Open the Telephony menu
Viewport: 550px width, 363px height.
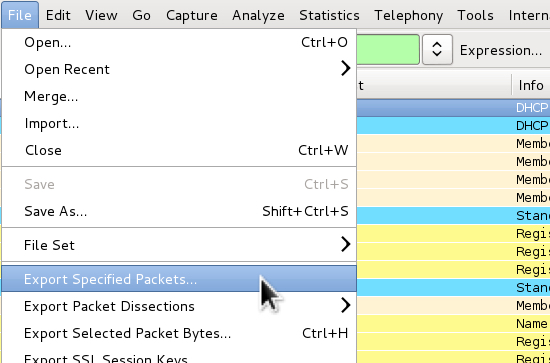[x=408, y=15]
